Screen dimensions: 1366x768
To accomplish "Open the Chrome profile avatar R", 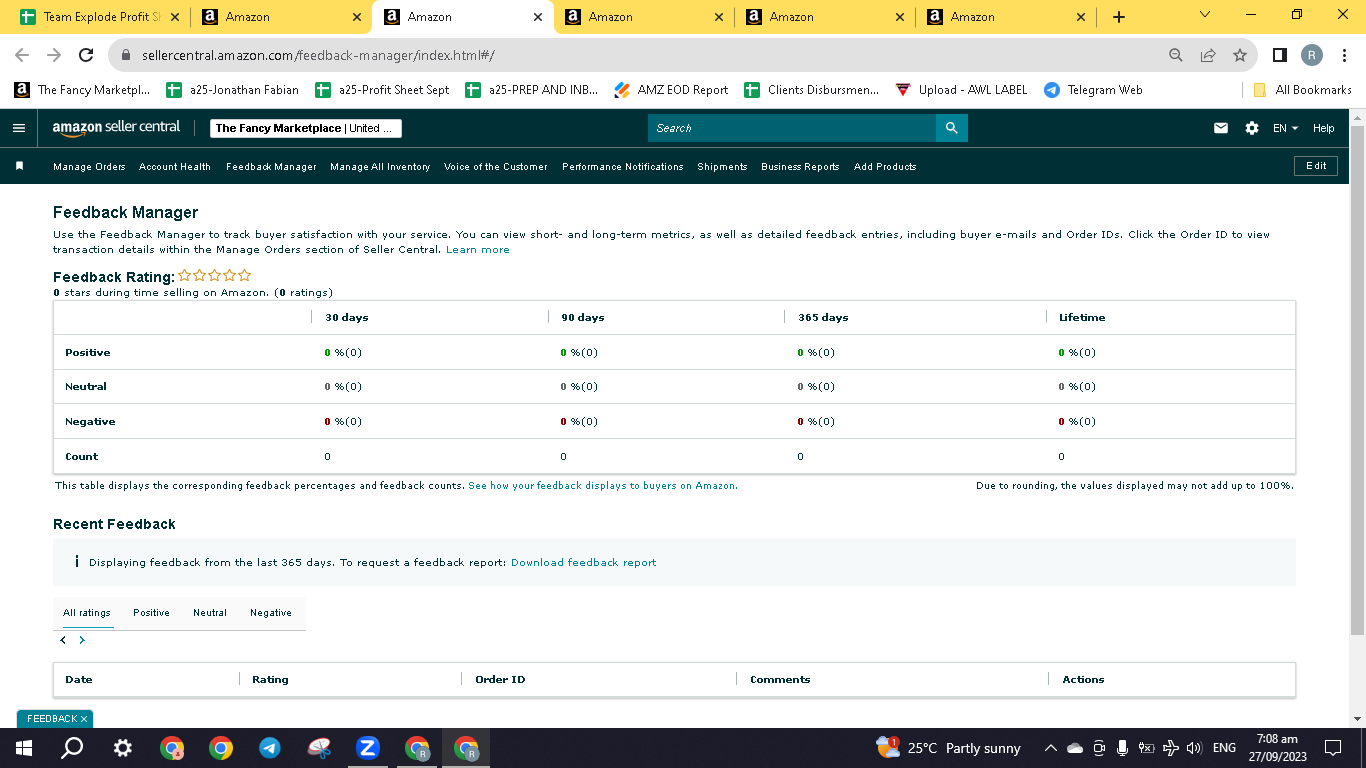I will tap(1312, 55).
